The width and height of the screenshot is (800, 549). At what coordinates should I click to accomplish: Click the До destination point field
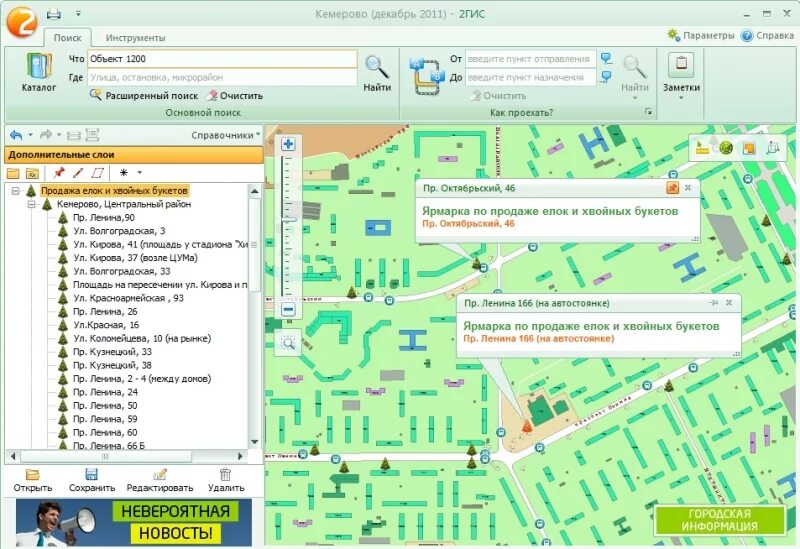click(x=531, y=78)
